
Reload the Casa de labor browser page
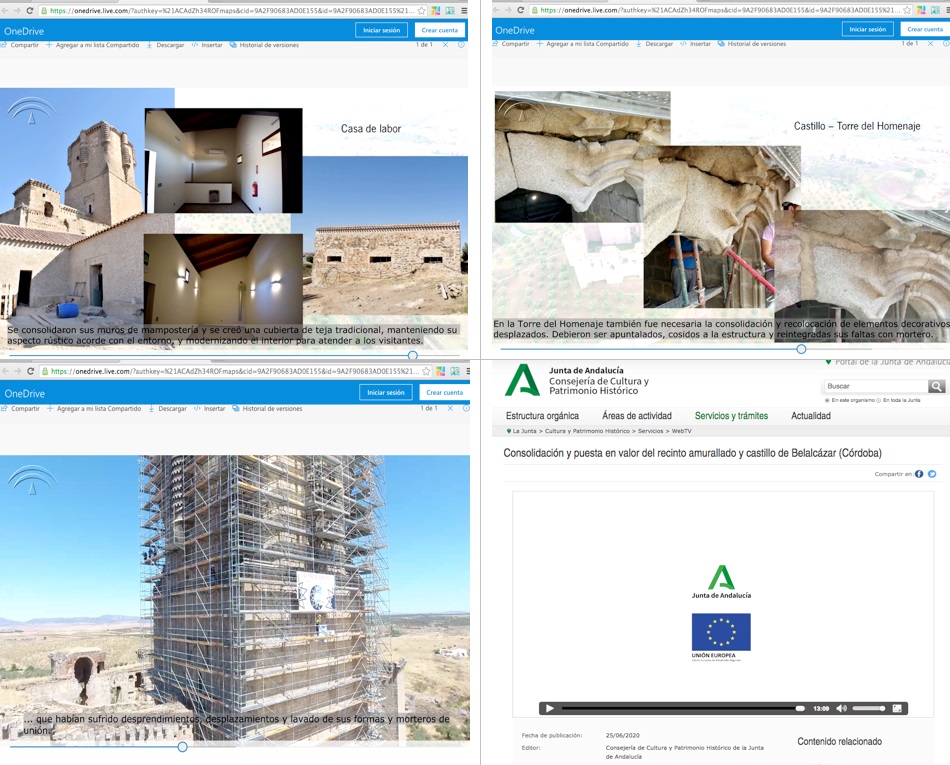coord(29,11)
